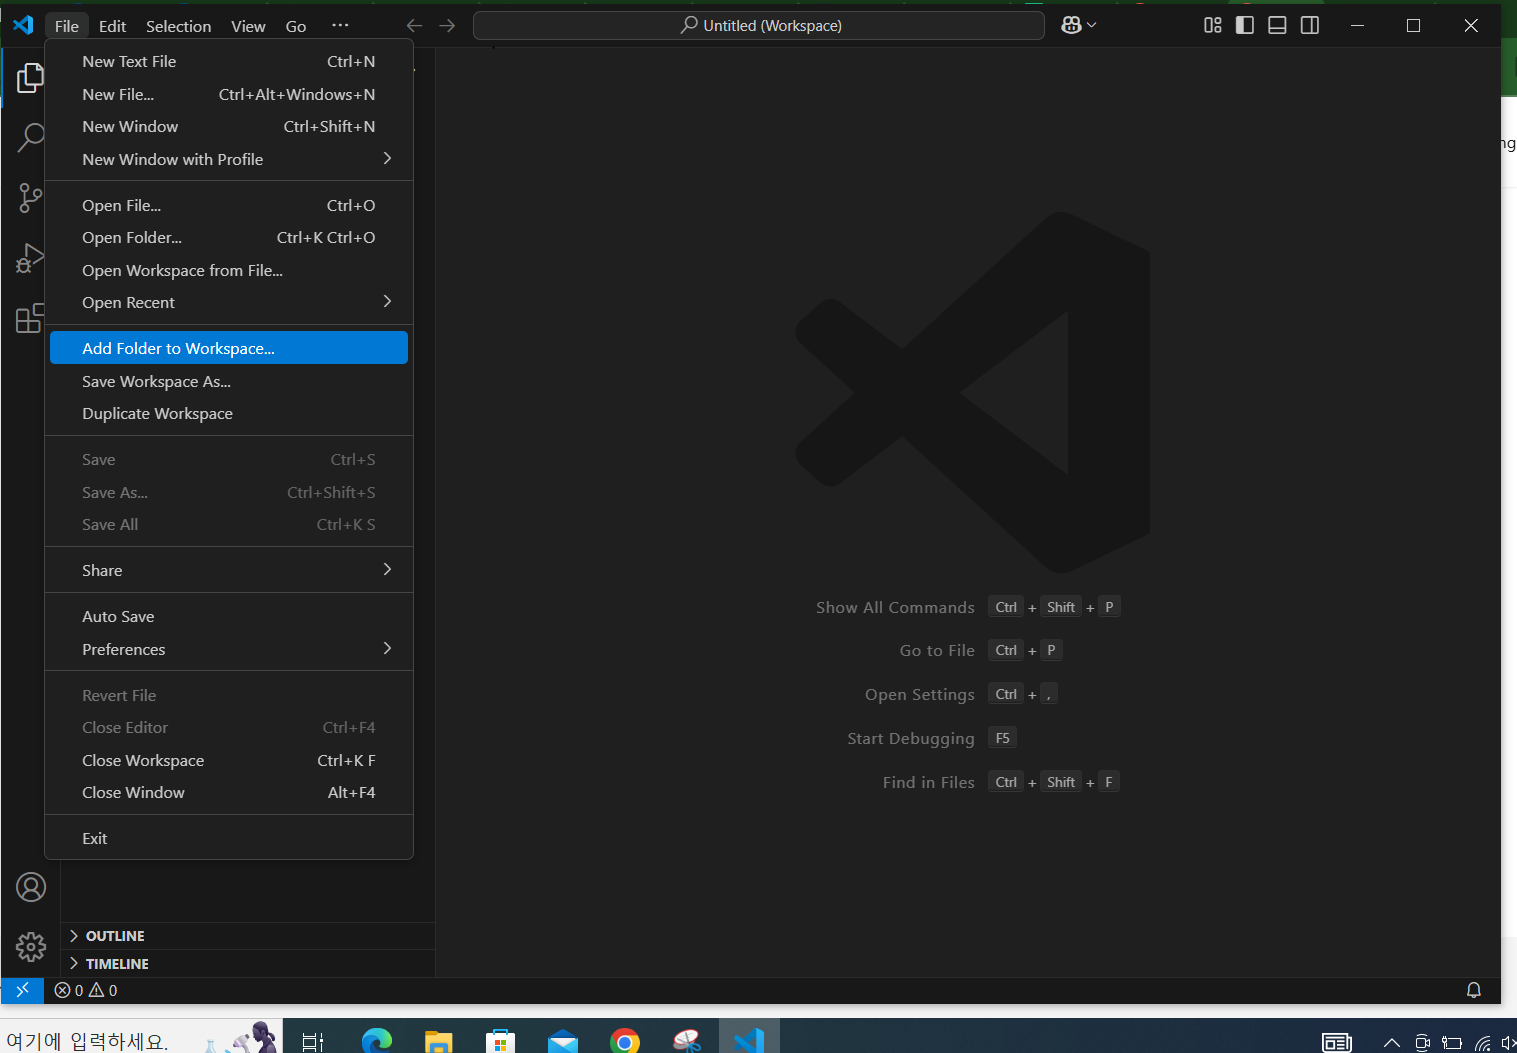Screen dimensions: 1517x1053
Task: Toggle the primary side bar
Action: (x=1244, y=25)
